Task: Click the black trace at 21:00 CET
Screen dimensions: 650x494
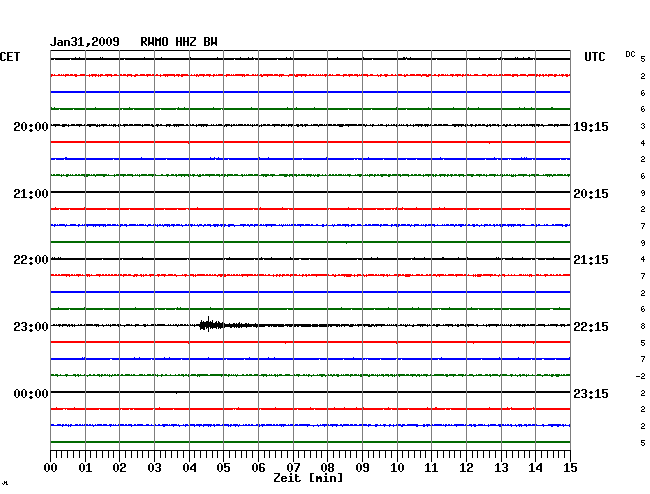Action: click(310, 192)
